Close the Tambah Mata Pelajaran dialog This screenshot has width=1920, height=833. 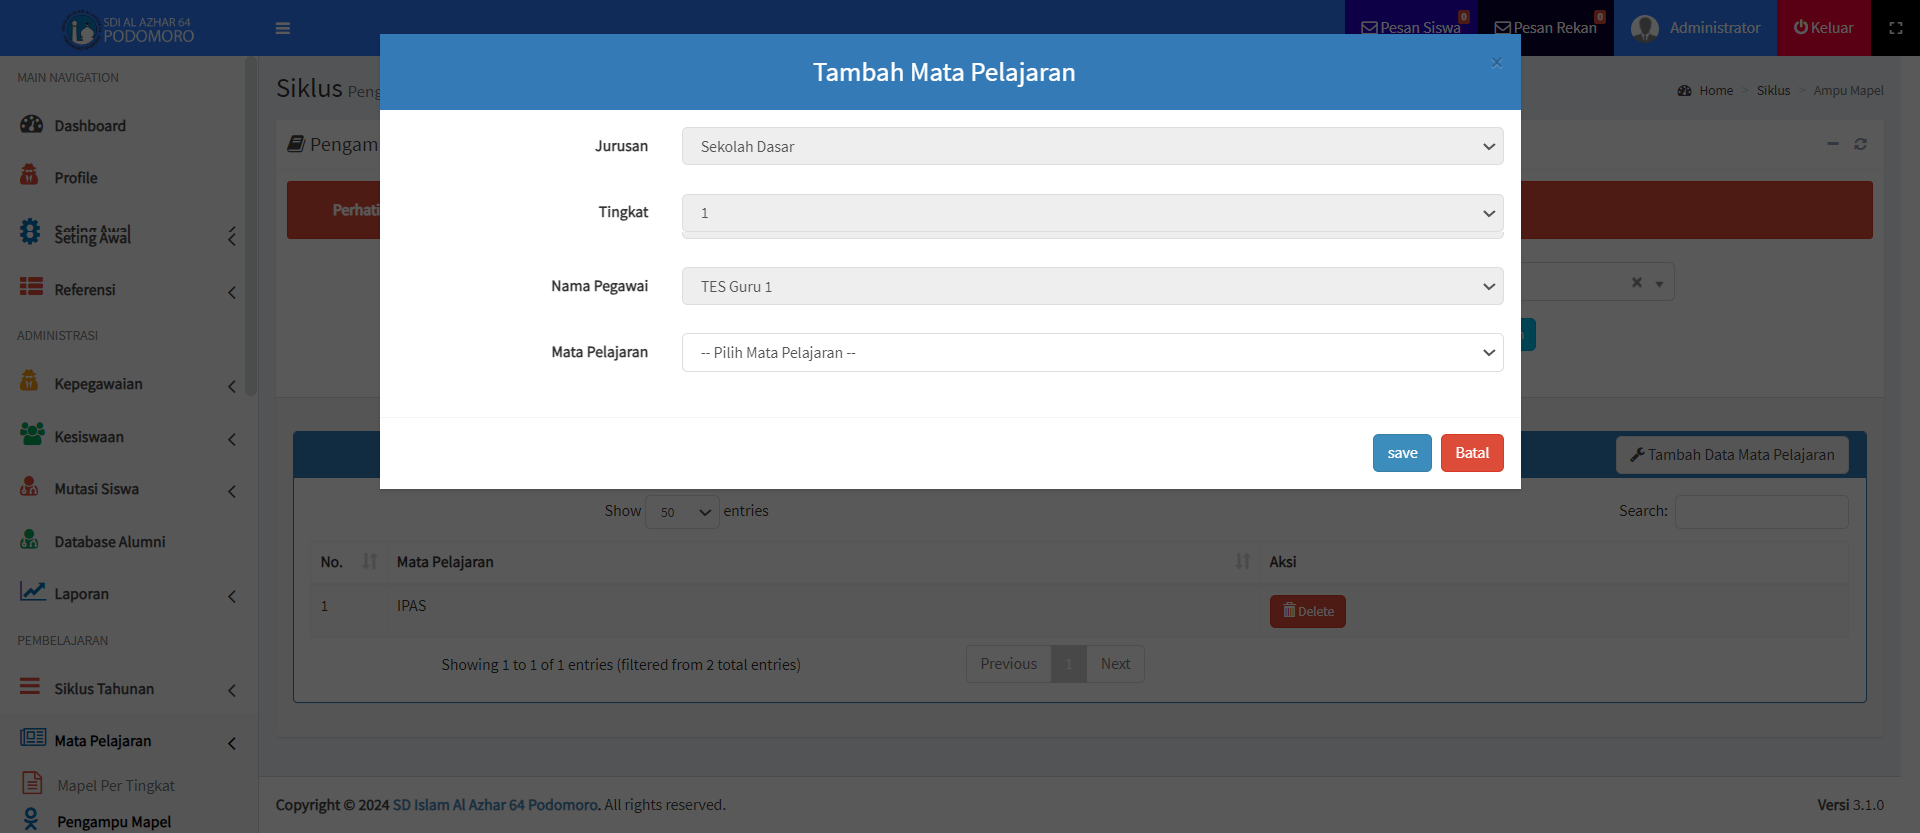coord(1496,63)
